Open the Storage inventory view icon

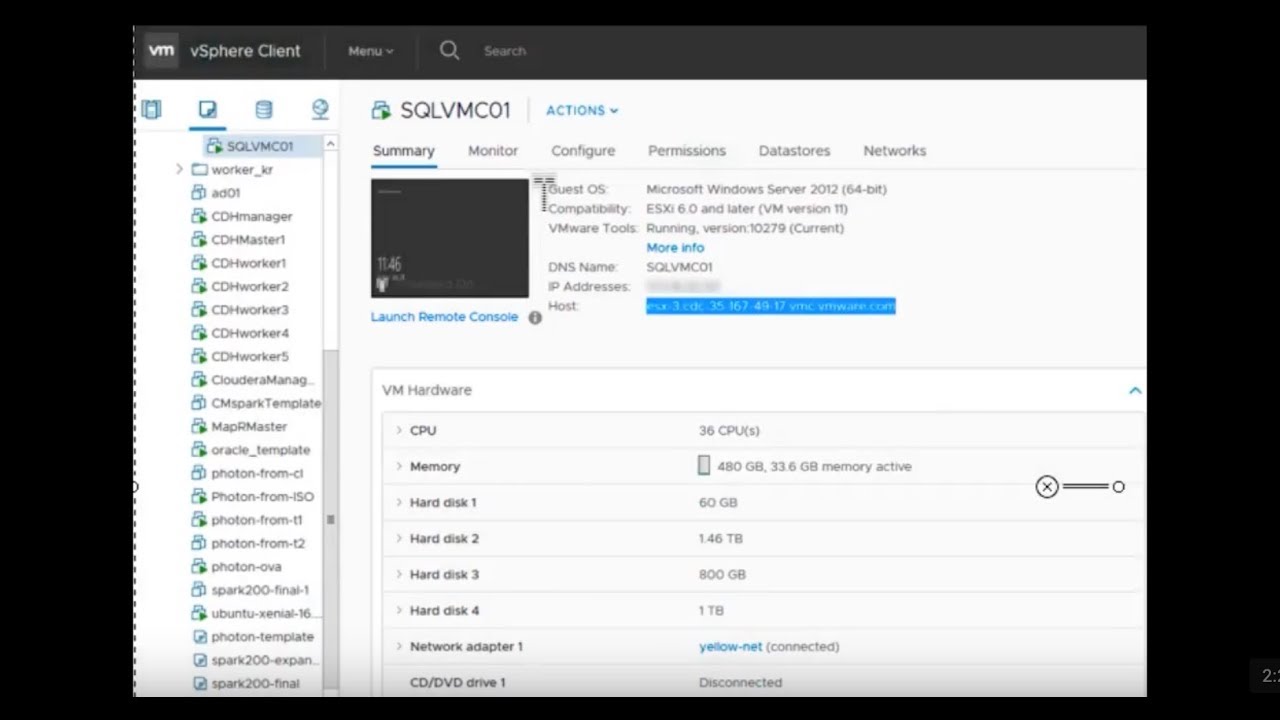(x=263, y=109)
